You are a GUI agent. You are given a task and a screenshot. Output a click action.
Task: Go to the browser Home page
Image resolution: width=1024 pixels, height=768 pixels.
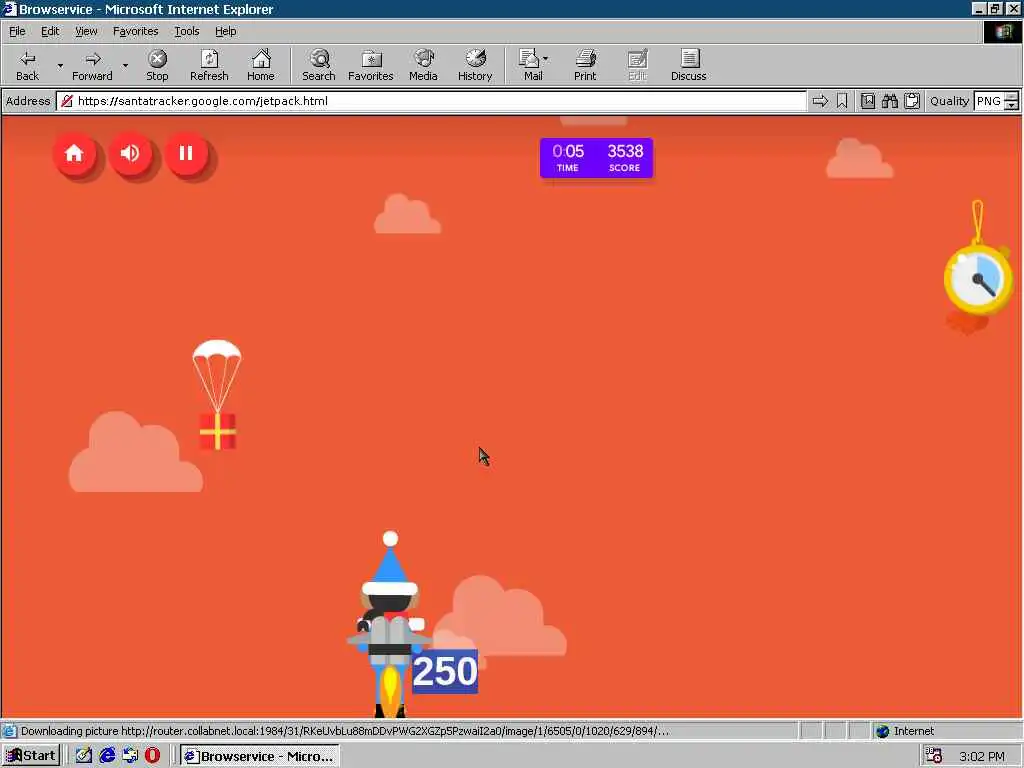[261, 65]
